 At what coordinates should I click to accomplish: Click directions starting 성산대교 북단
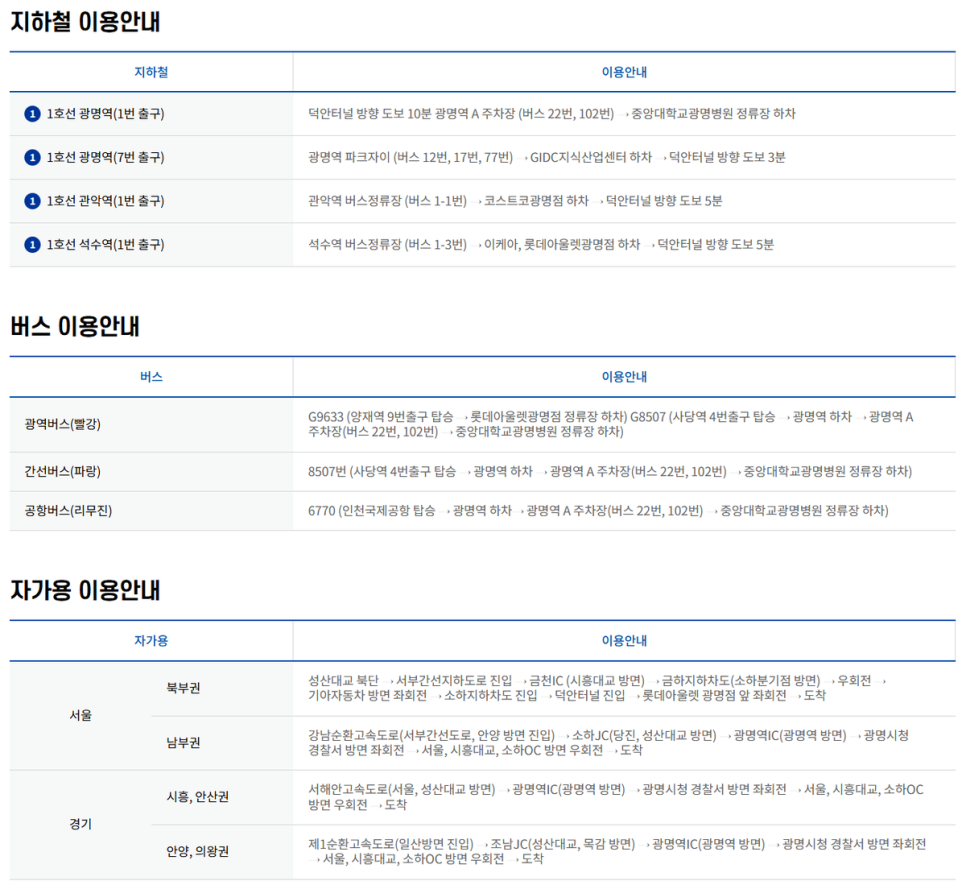pyautogui.click(x=597, y=688)
